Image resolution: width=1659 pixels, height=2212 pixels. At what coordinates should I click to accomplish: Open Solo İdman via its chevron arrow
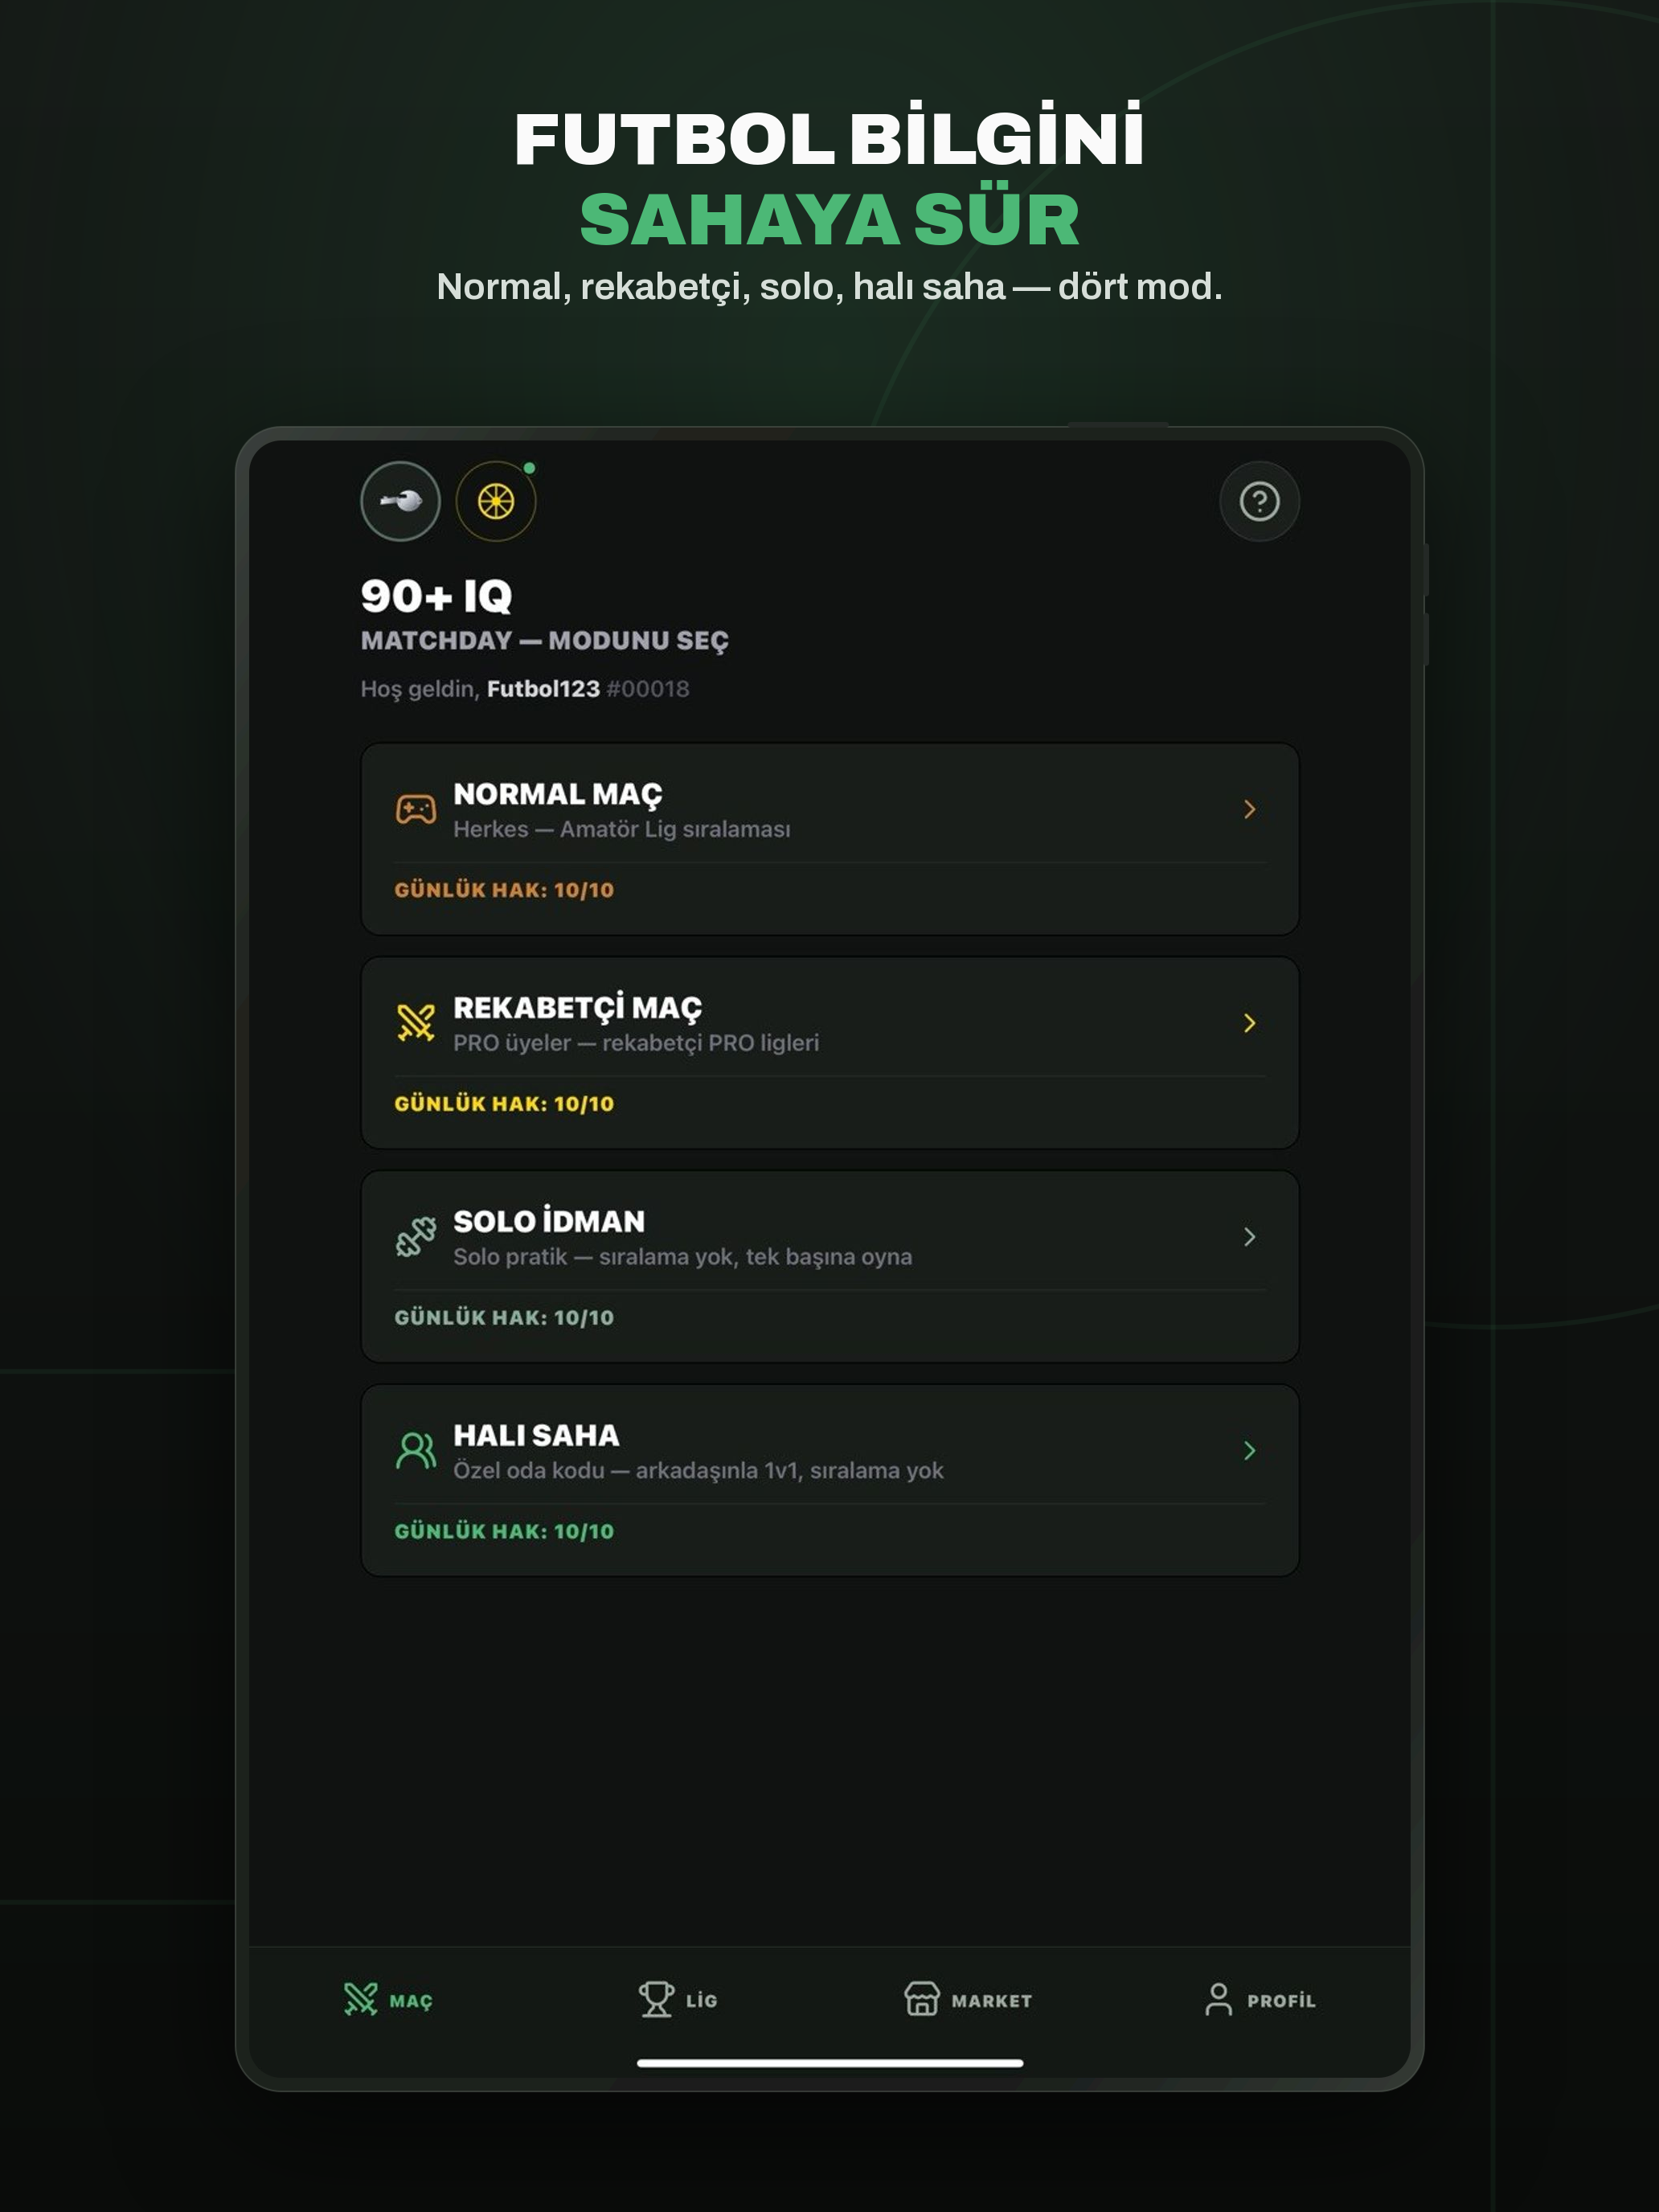(x=1249, y=1236)
